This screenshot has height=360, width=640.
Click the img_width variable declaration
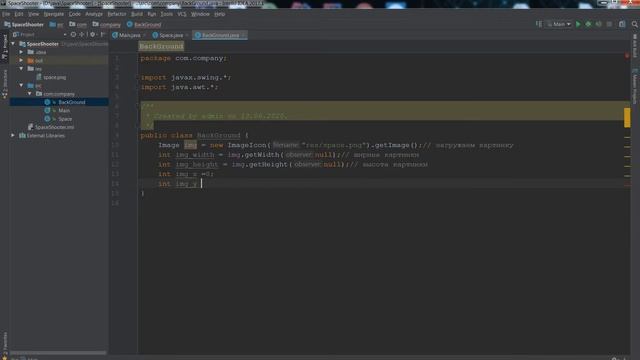(195, 155)
